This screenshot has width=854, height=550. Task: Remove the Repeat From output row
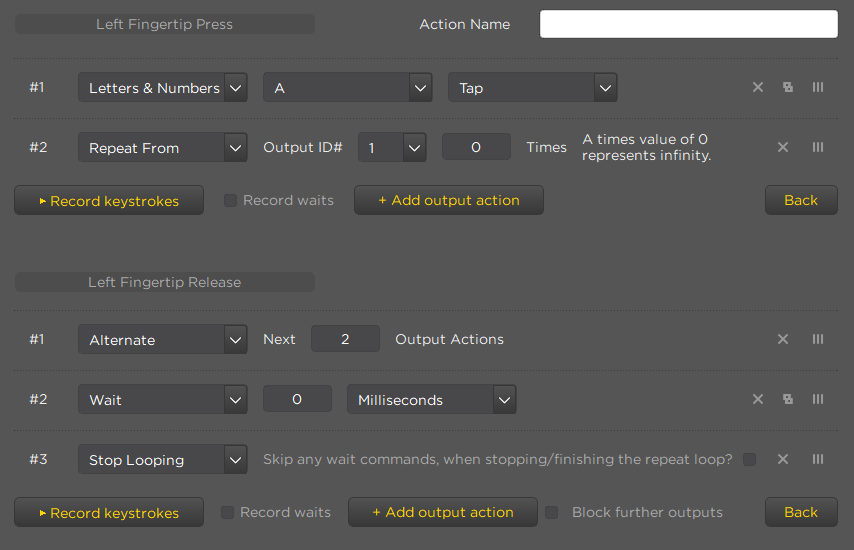click(783, 147)
